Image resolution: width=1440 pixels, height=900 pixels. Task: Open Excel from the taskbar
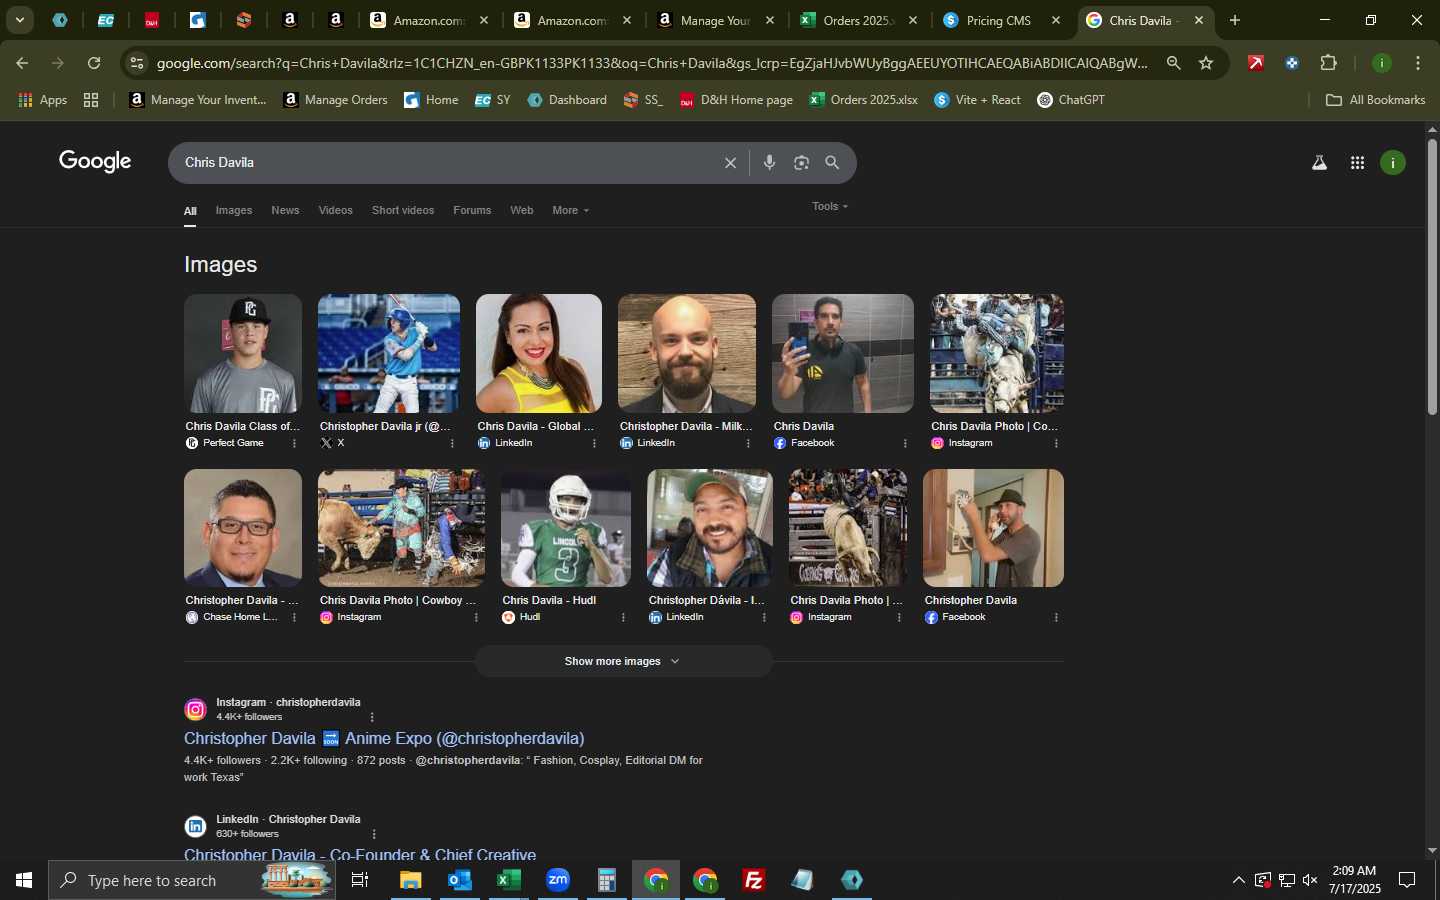coord(509,880)
